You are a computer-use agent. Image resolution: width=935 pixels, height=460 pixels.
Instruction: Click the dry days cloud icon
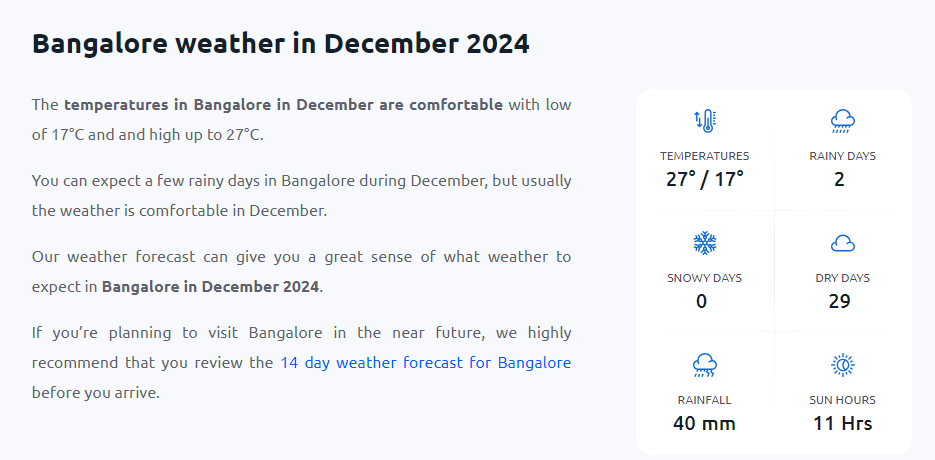click(843, 243)
